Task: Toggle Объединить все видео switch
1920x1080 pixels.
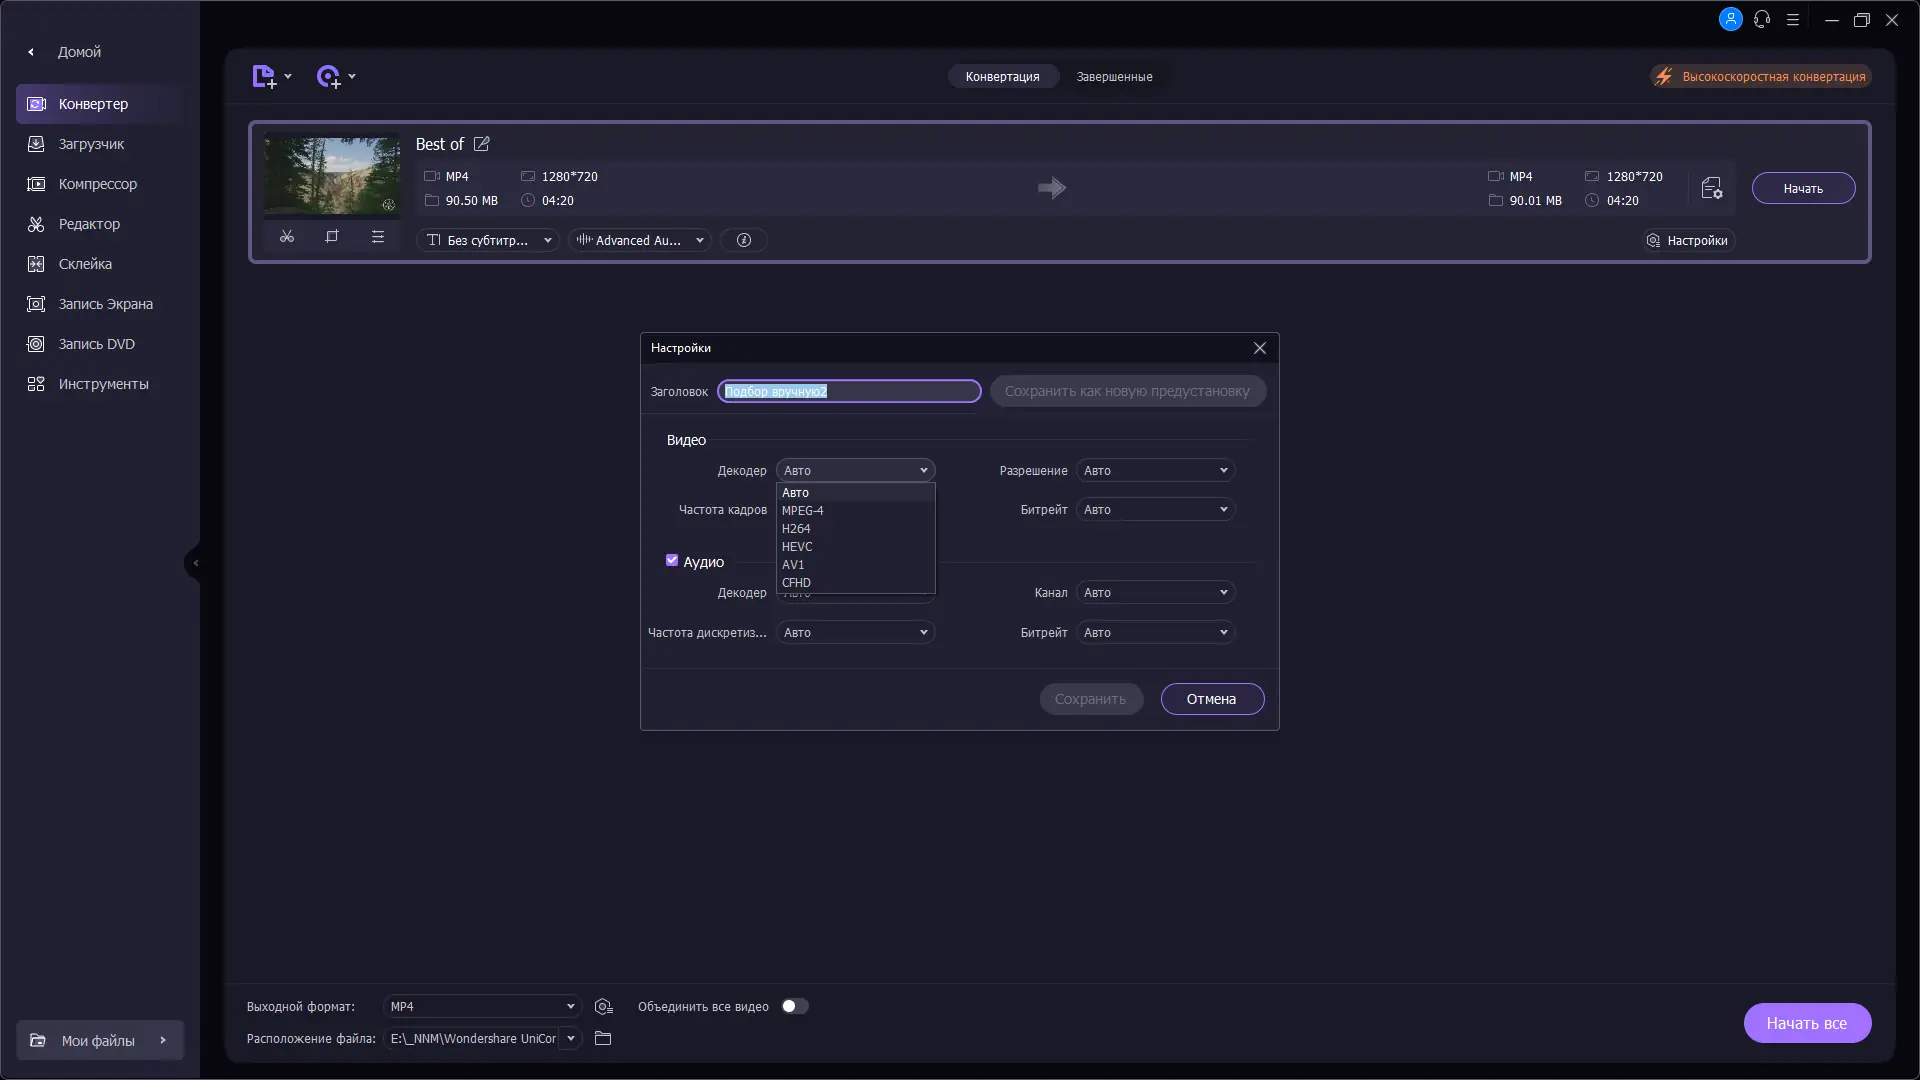Action: click(x=794, y=1007)
